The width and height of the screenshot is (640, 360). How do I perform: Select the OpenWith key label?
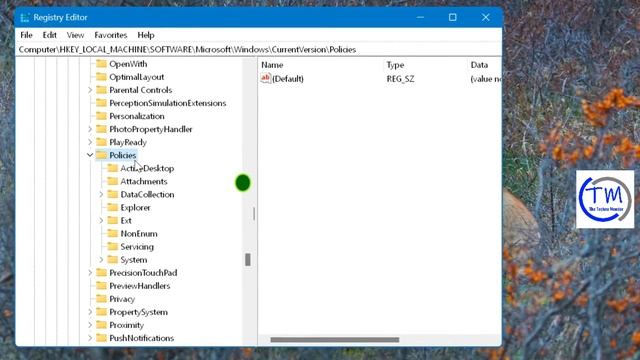(128, 64)
